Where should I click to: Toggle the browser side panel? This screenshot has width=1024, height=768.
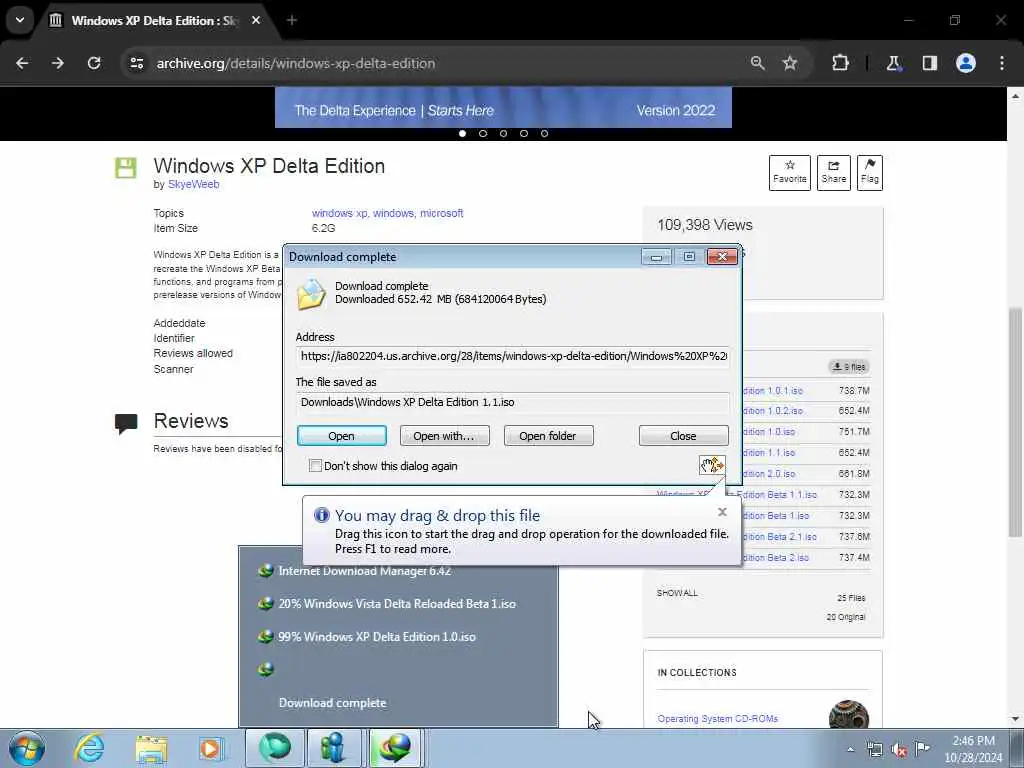coord(930,63)
